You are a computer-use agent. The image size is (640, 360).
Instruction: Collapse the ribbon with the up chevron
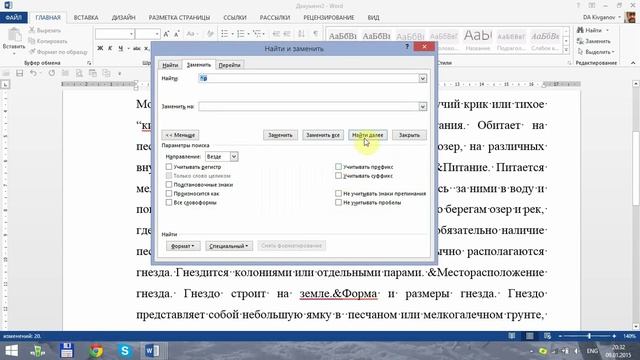click(x=633, y=62)
